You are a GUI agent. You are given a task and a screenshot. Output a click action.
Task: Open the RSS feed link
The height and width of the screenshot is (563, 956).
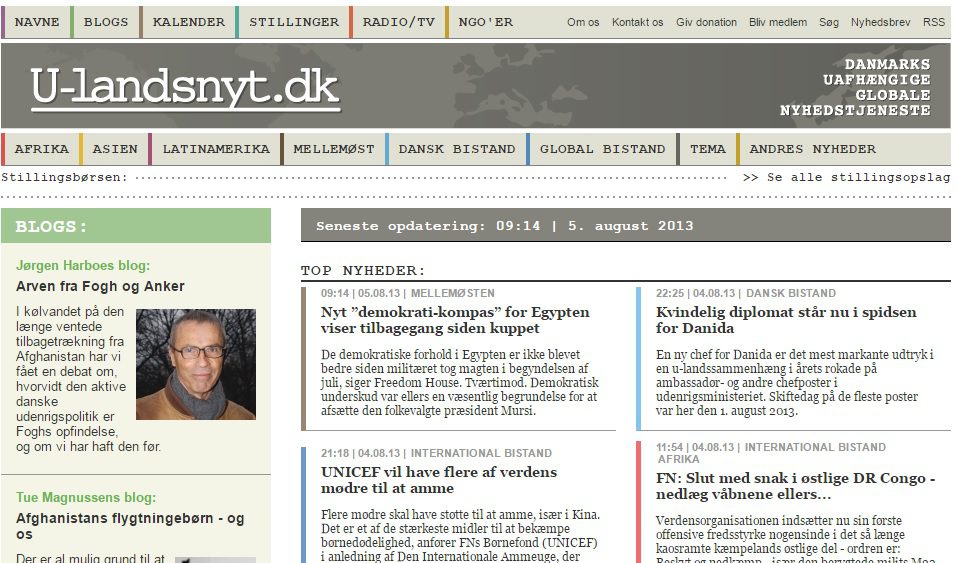click(933, 22)
